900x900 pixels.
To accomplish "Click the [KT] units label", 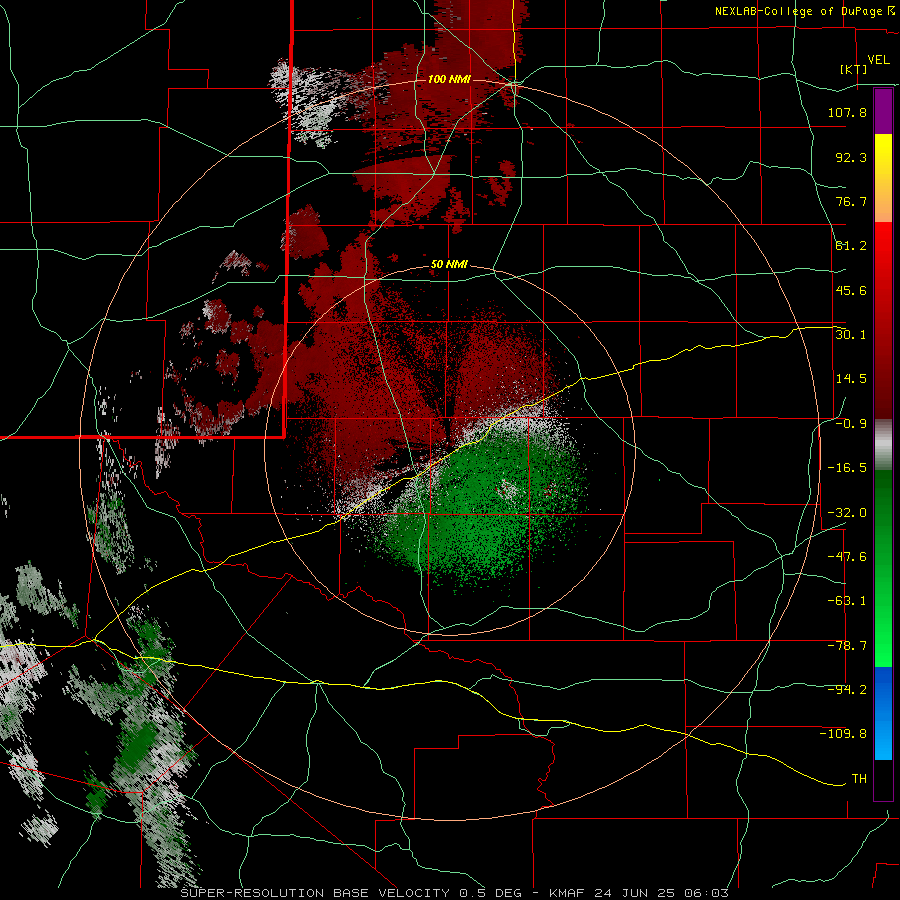I will [853, 69].
